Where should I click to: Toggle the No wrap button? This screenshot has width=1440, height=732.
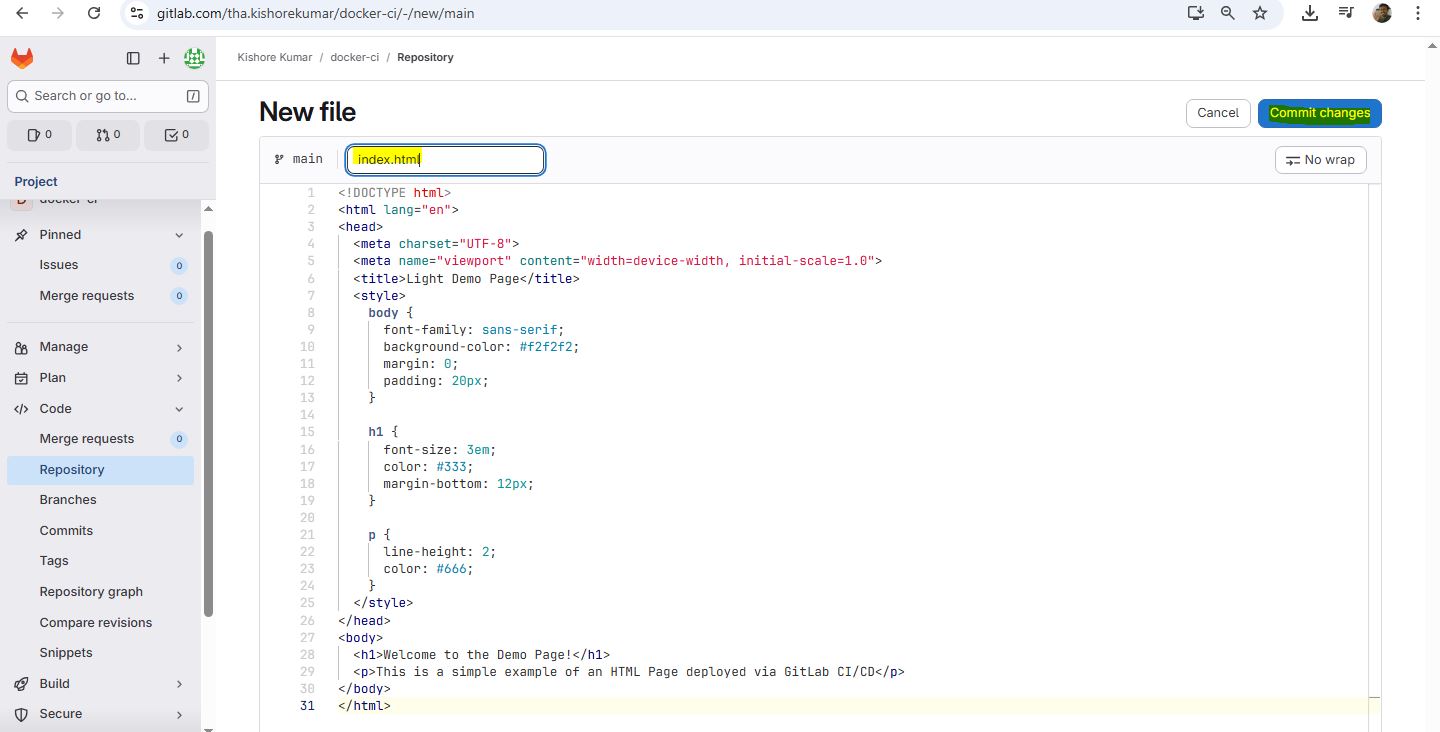(1320, 160)
